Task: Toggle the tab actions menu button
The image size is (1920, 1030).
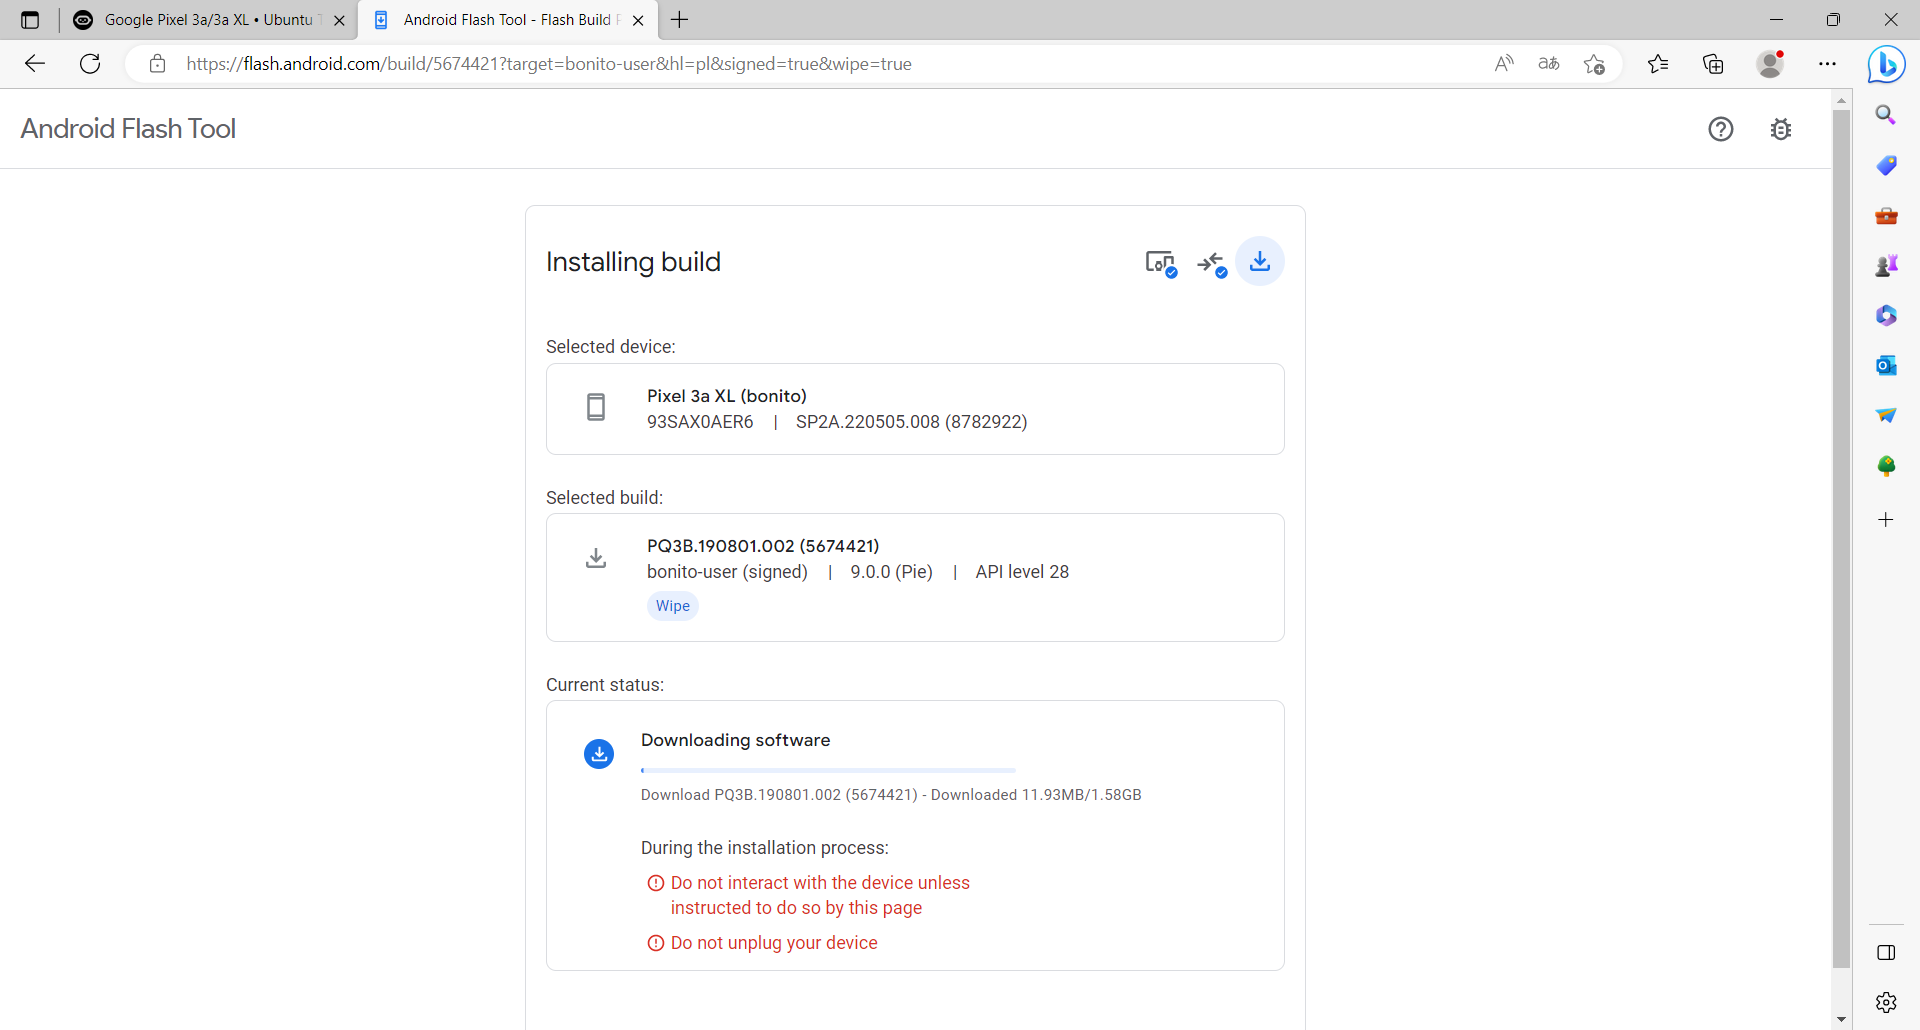Action: tap(30, 20)
